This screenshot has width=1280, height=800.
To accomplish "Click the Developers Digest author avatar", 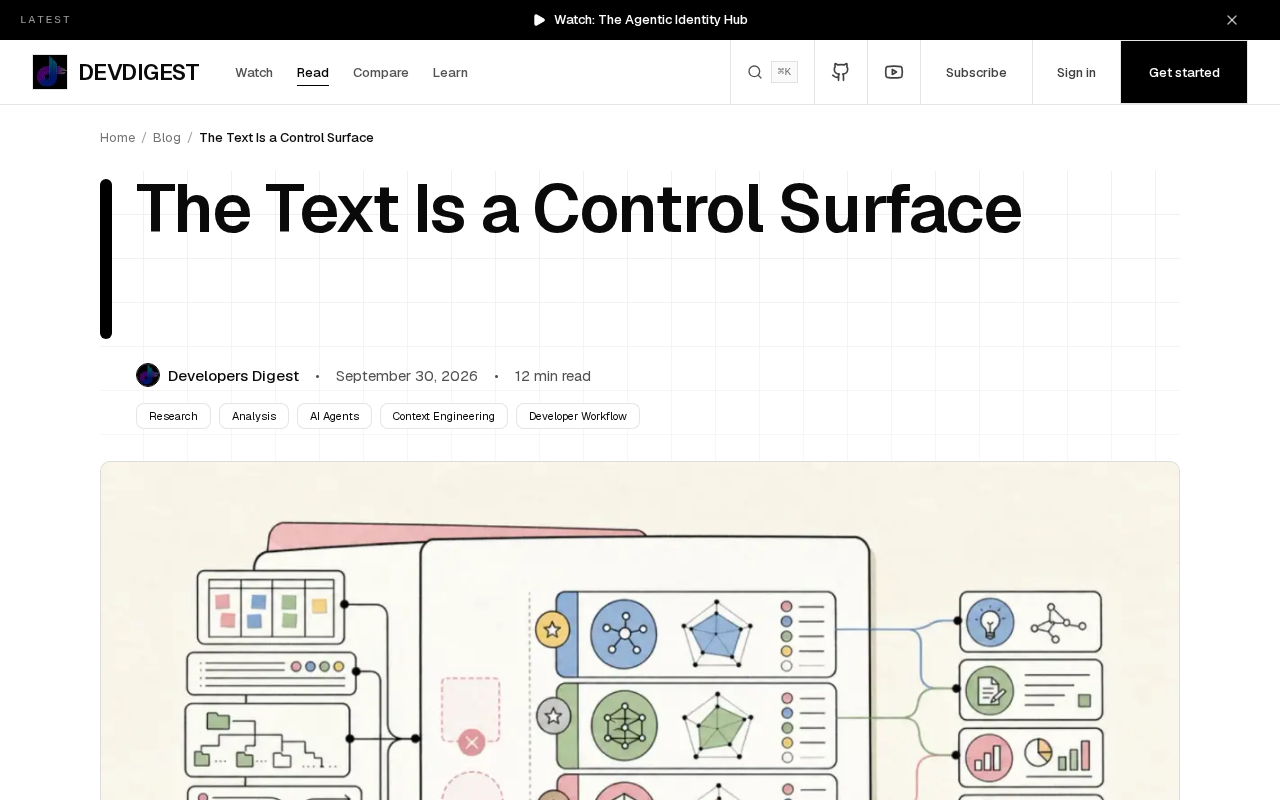I will pyautogui.click(x=148, y=375).
